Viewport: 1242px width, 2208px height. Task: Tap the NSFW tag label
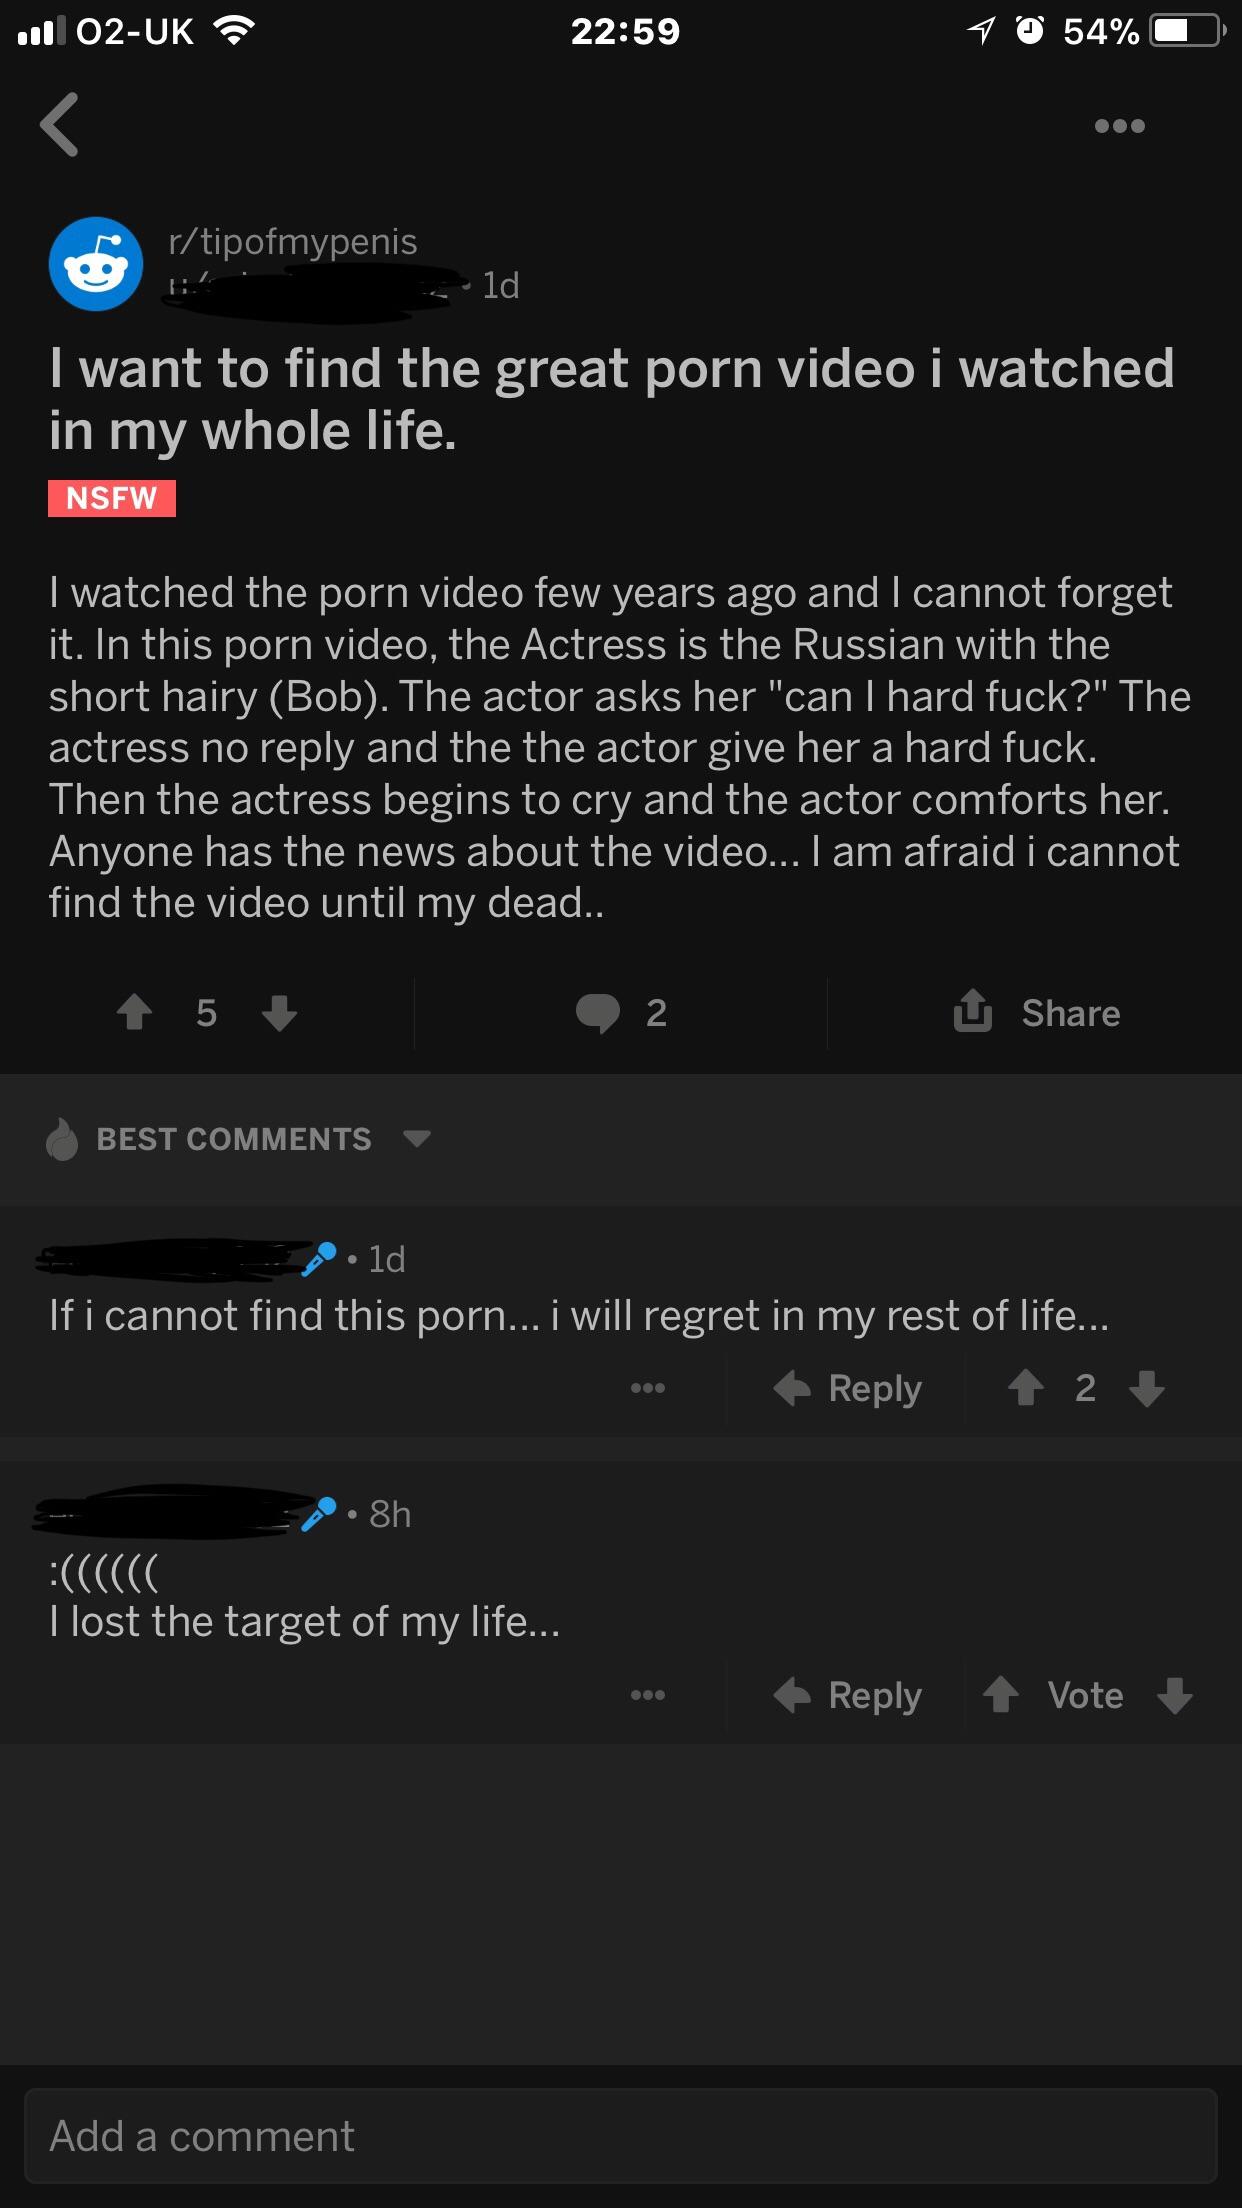(112, 498)
